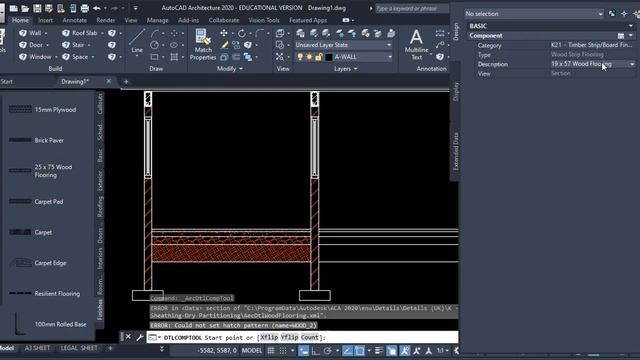640x360 pixels.
Task: Select the Line drawing tool
Action: coord(137,41)
